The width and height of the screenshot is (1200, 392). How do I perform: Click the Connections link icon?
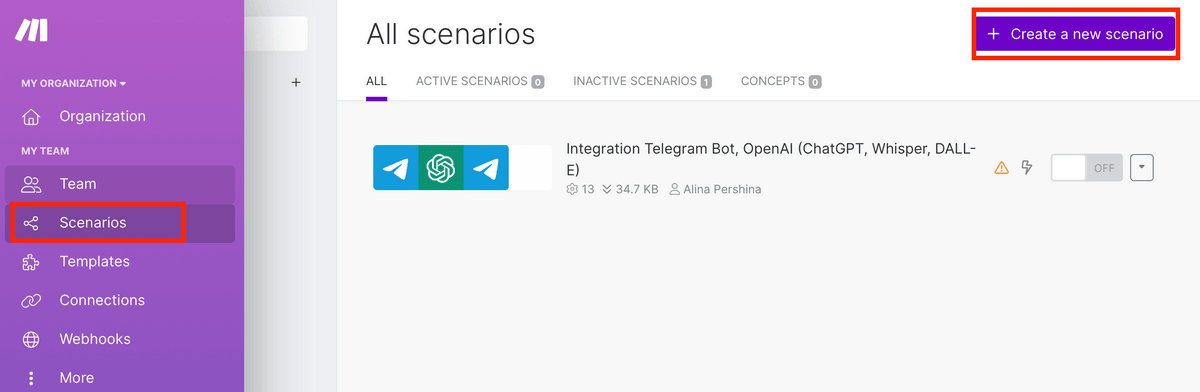(31, 300)
